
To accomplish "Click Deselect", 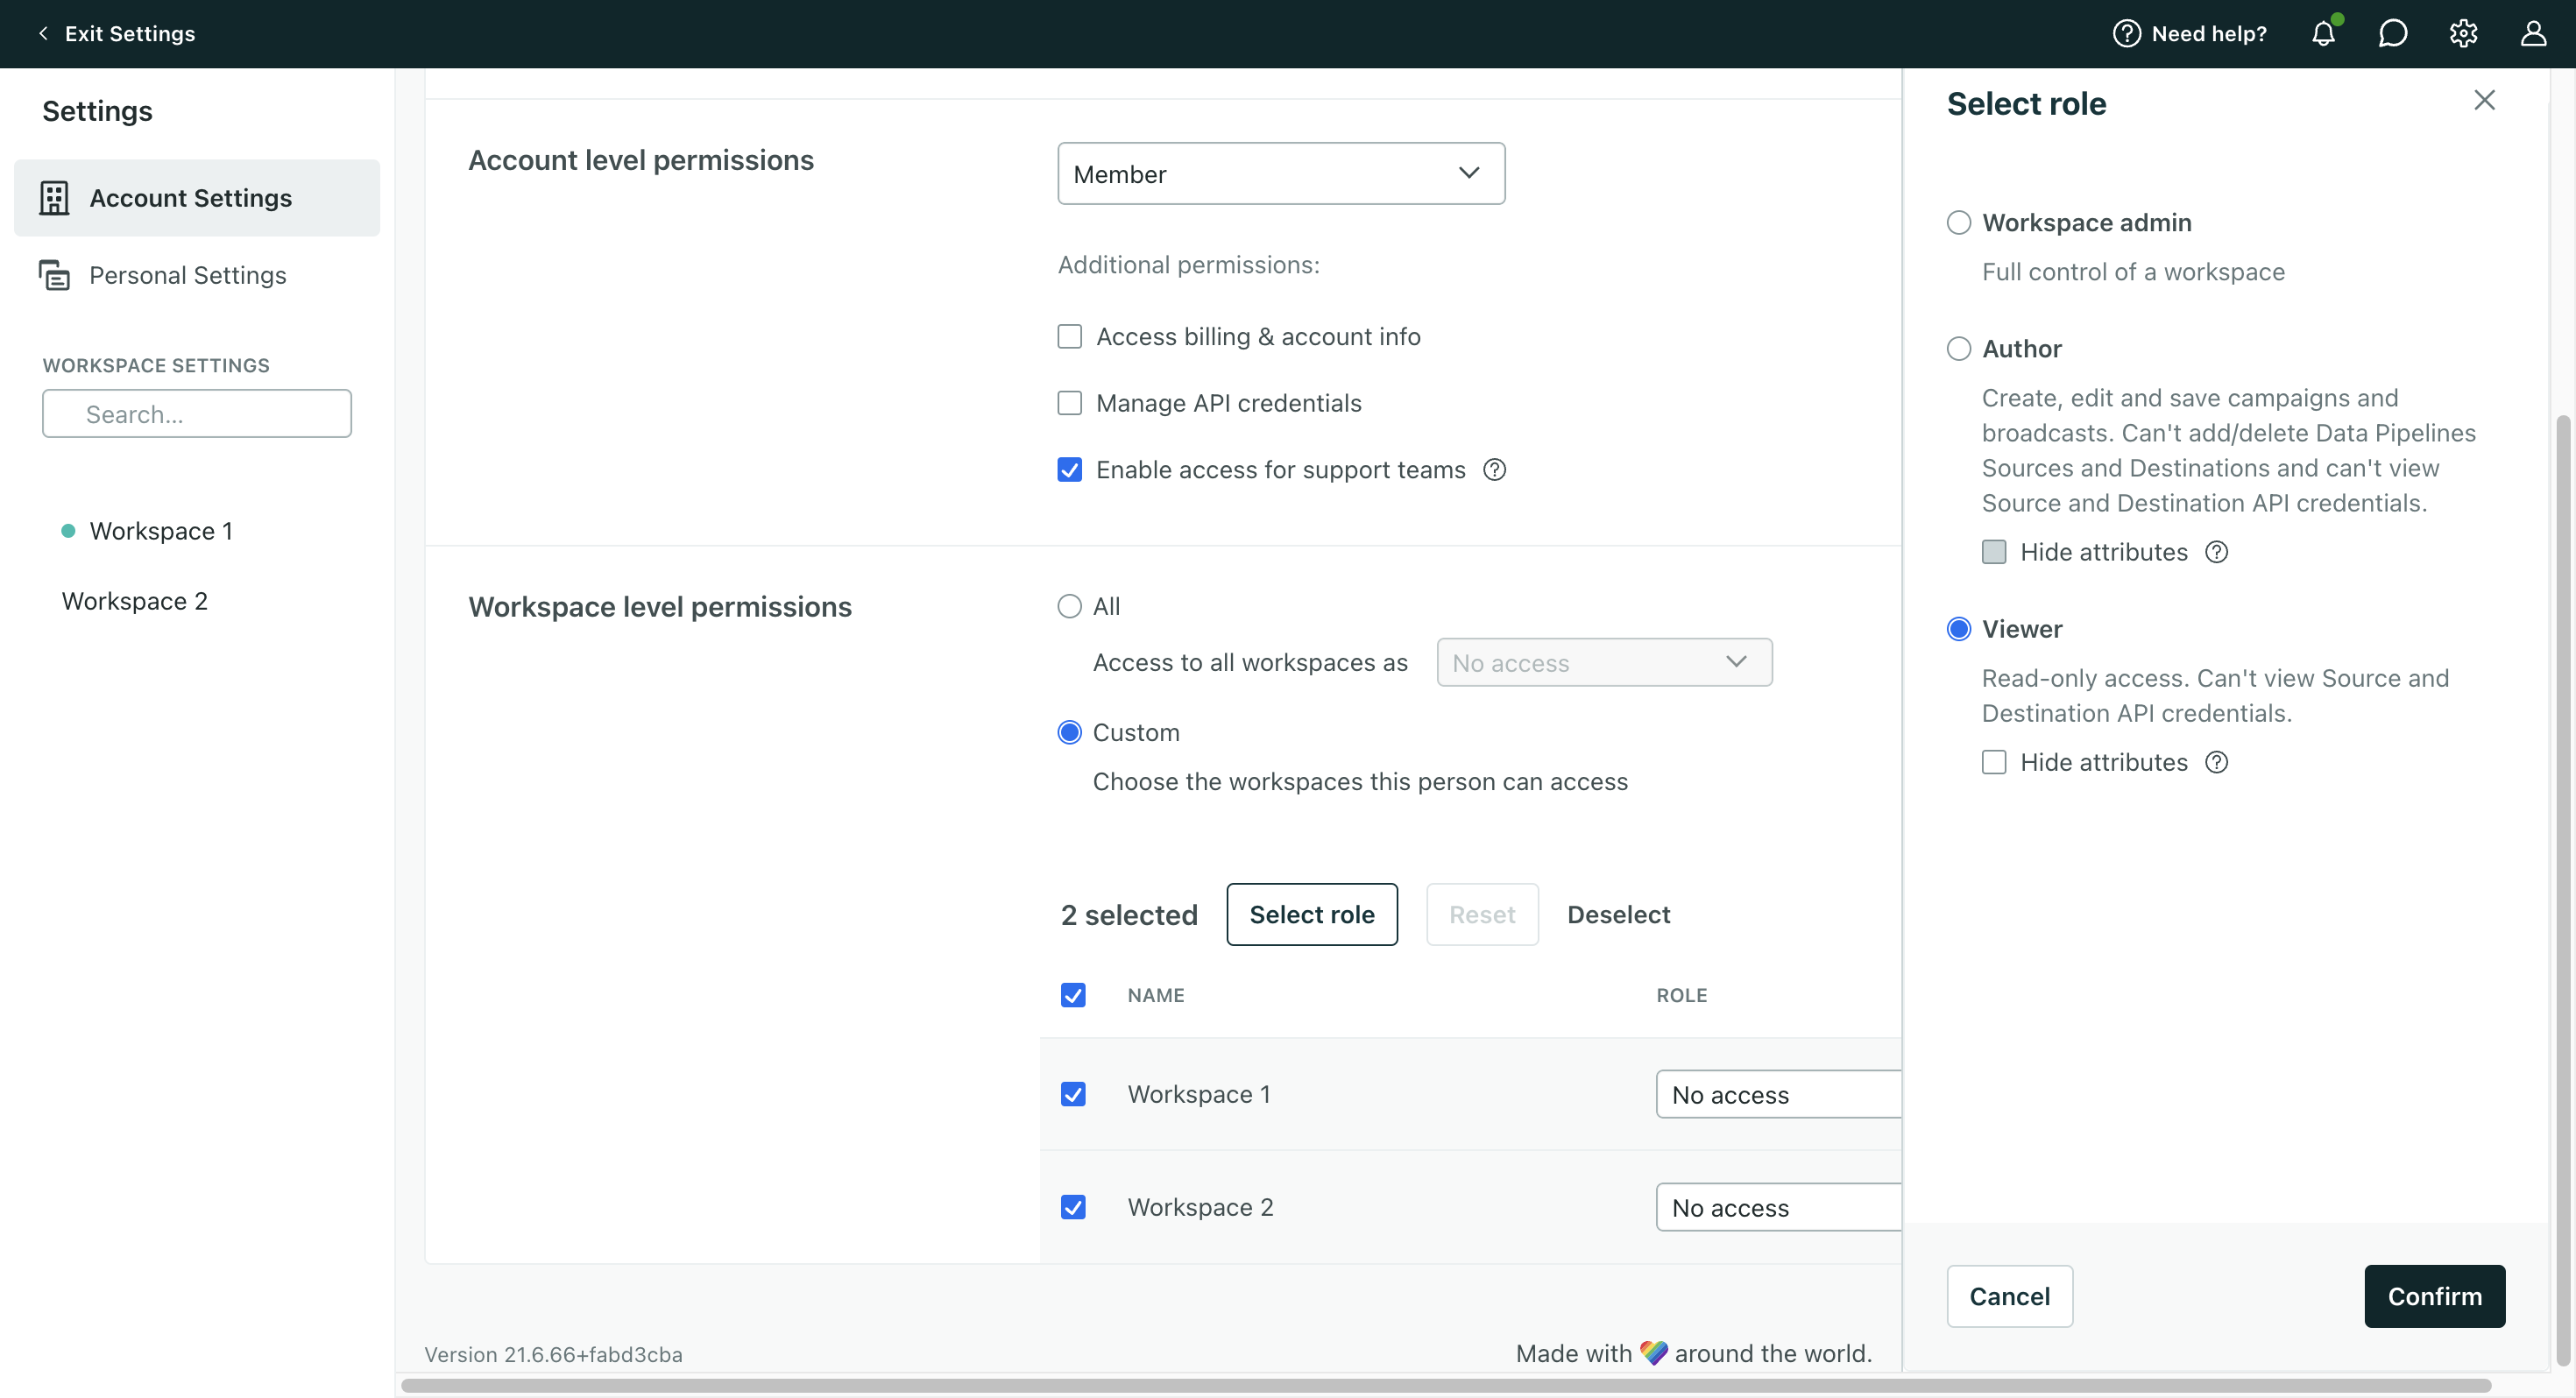I will [x=1618, y=914].
